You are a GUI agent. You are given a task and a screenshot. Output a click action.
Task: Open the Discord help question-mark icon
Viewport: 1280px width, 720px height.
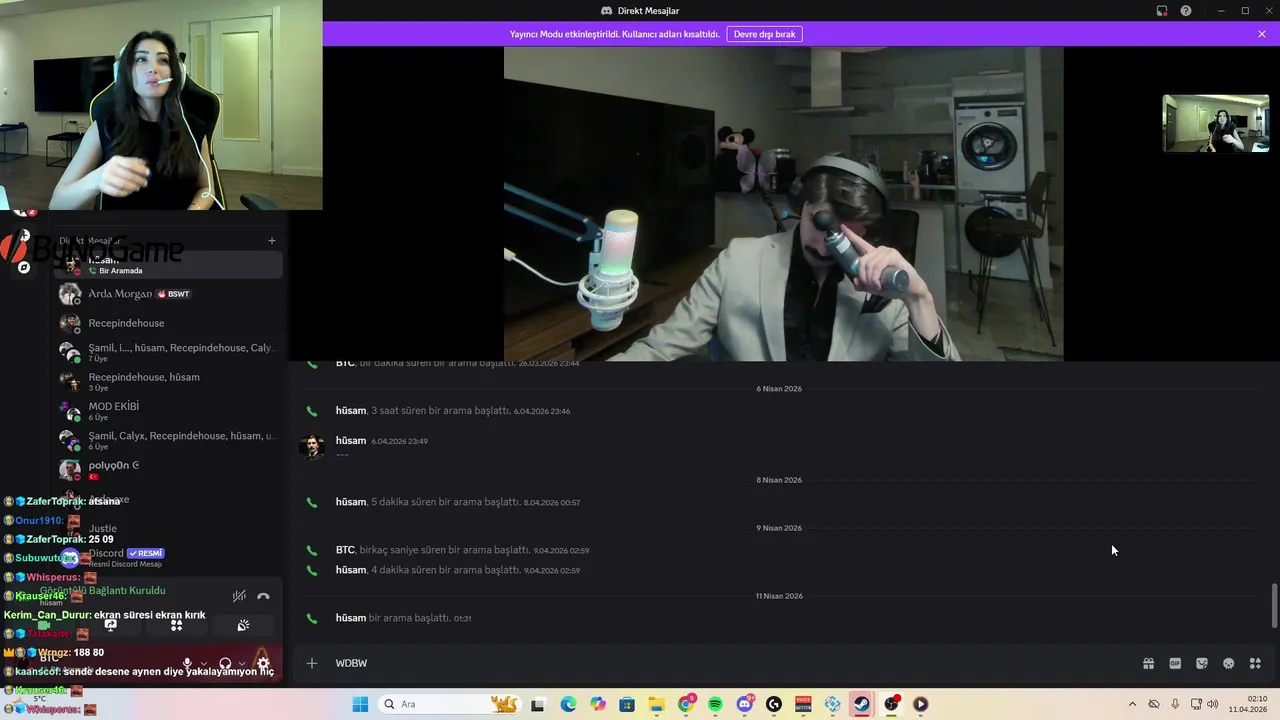[1186, 11]
